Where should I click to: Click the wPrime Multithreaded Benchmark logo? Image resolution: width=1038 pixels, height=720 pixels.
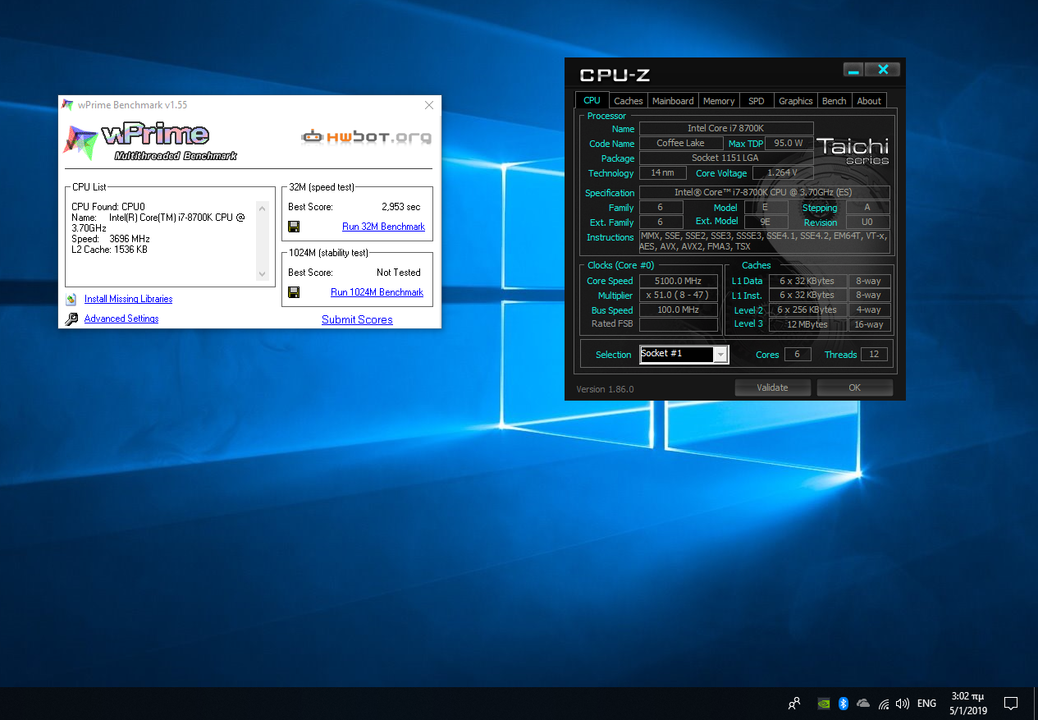point(150,142)
